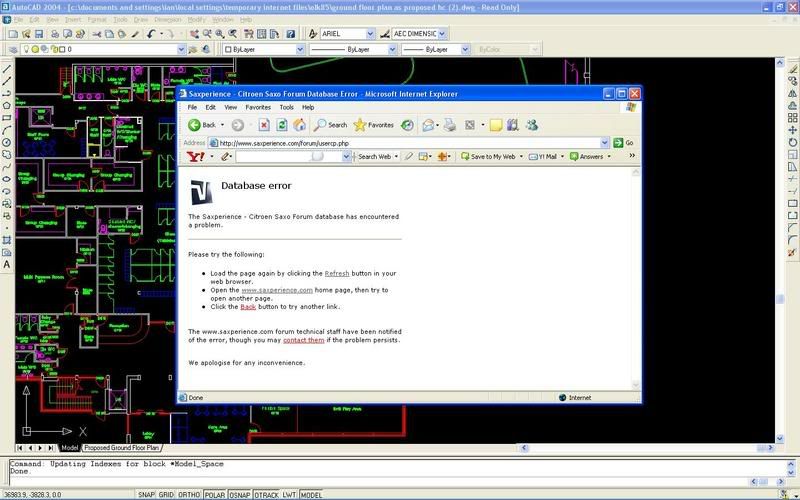Image resolution: width=800 pixels, height=500 pixels.
Task: Click AutoCAD's Zoom Realtime icon
Action: [207, 34]
